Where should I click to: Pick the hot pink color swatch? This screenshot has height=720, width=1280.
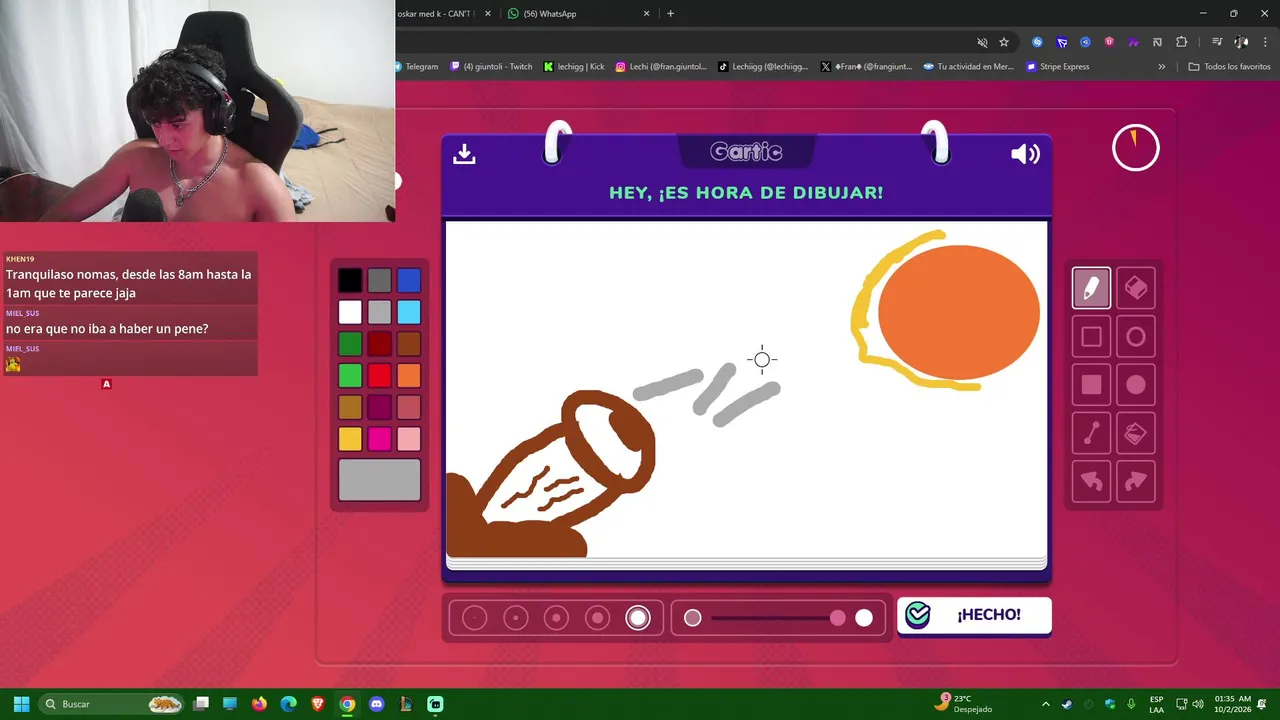379,439
